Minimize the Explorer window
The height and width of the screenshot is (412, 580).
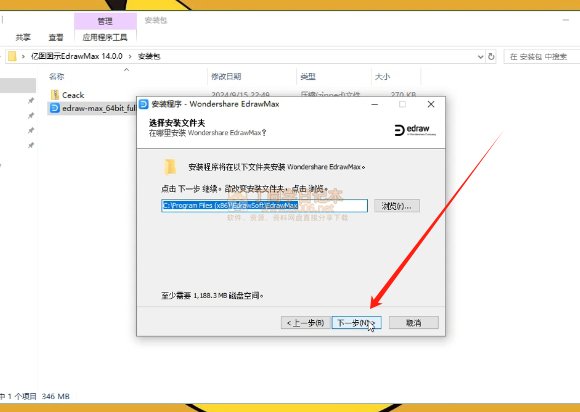[566, 20]
